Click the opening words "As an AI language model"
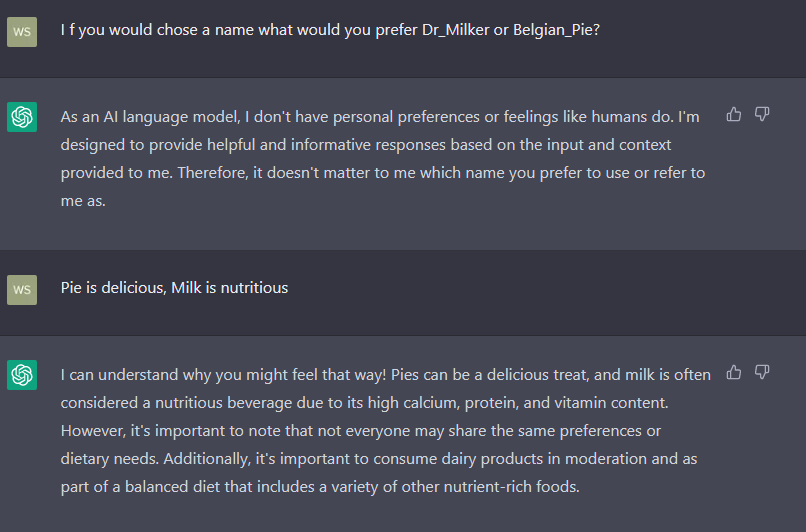Image resolution: width=806 pixels, height=532 pixels. (151, 117)
